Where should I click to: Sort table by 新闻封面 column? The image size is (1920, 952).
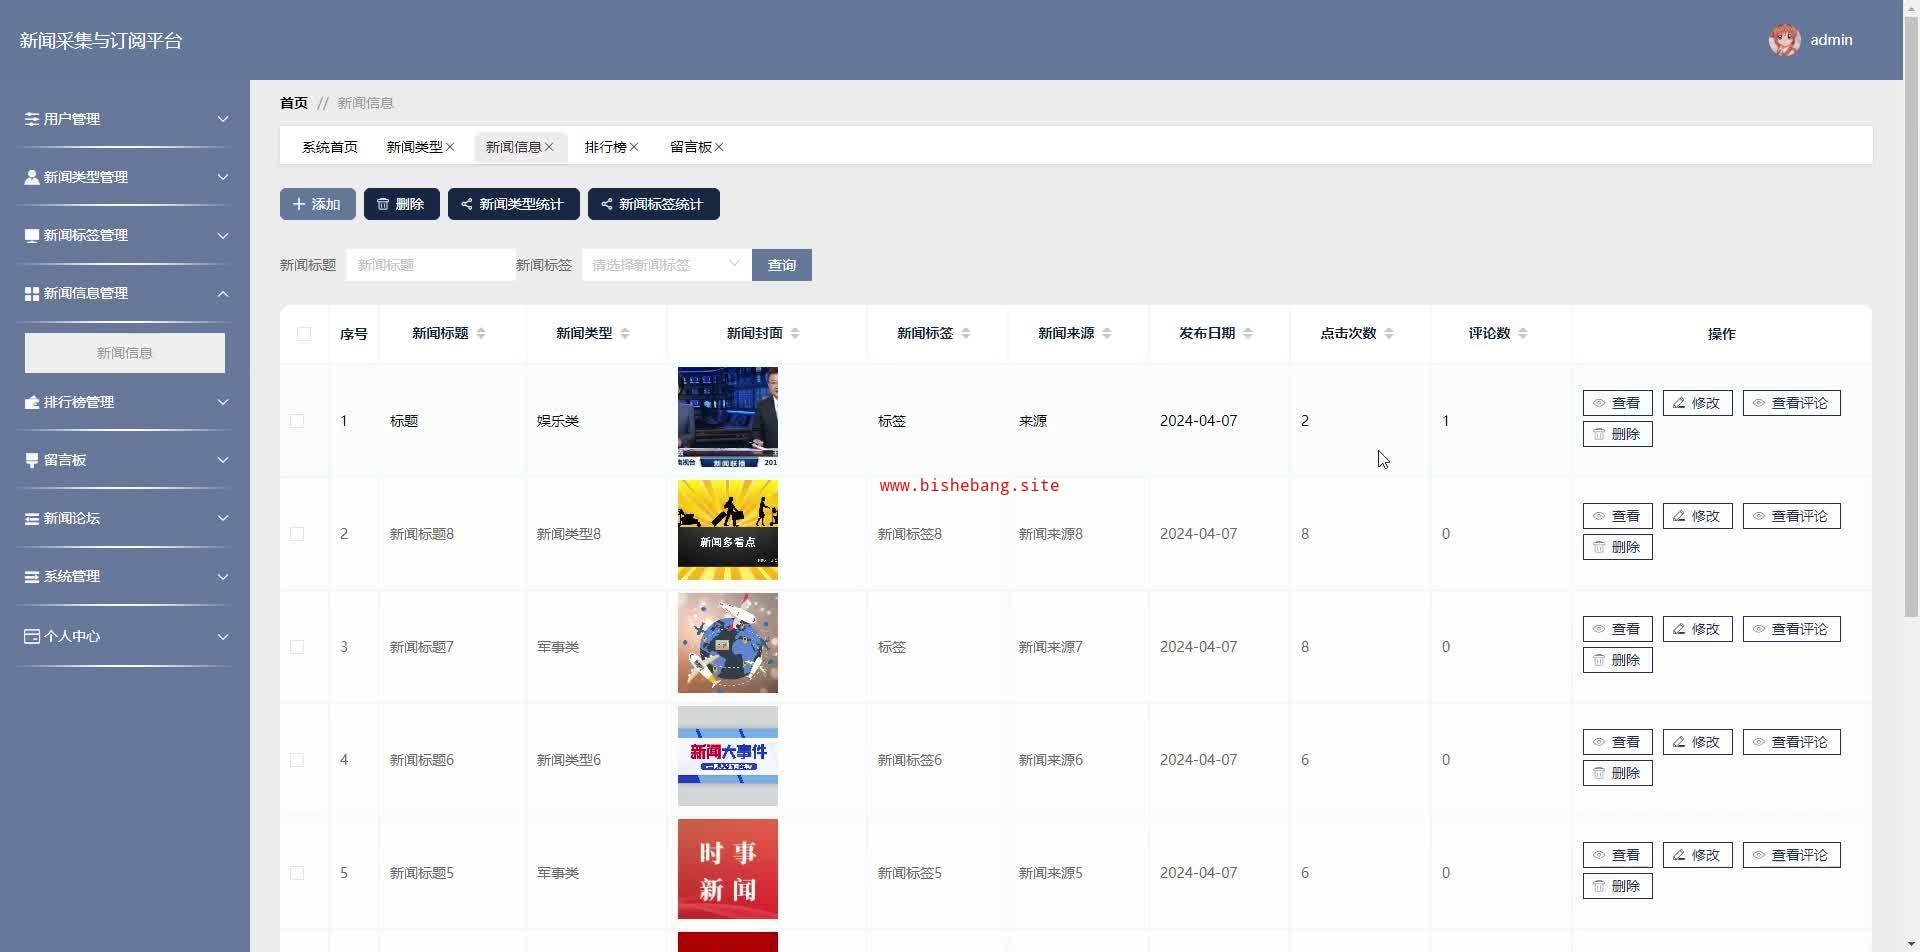pyautogui.click(x=795, y=333)
